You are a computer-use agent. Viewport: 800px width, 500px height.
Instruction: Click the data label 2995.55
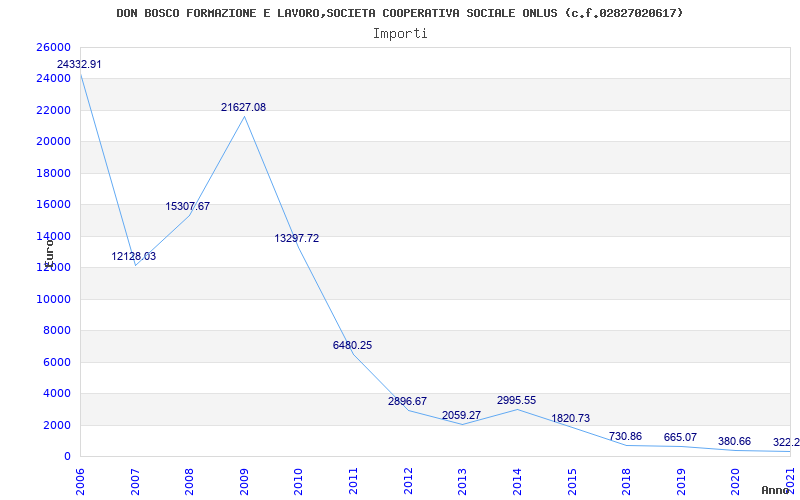coord(516,400)
